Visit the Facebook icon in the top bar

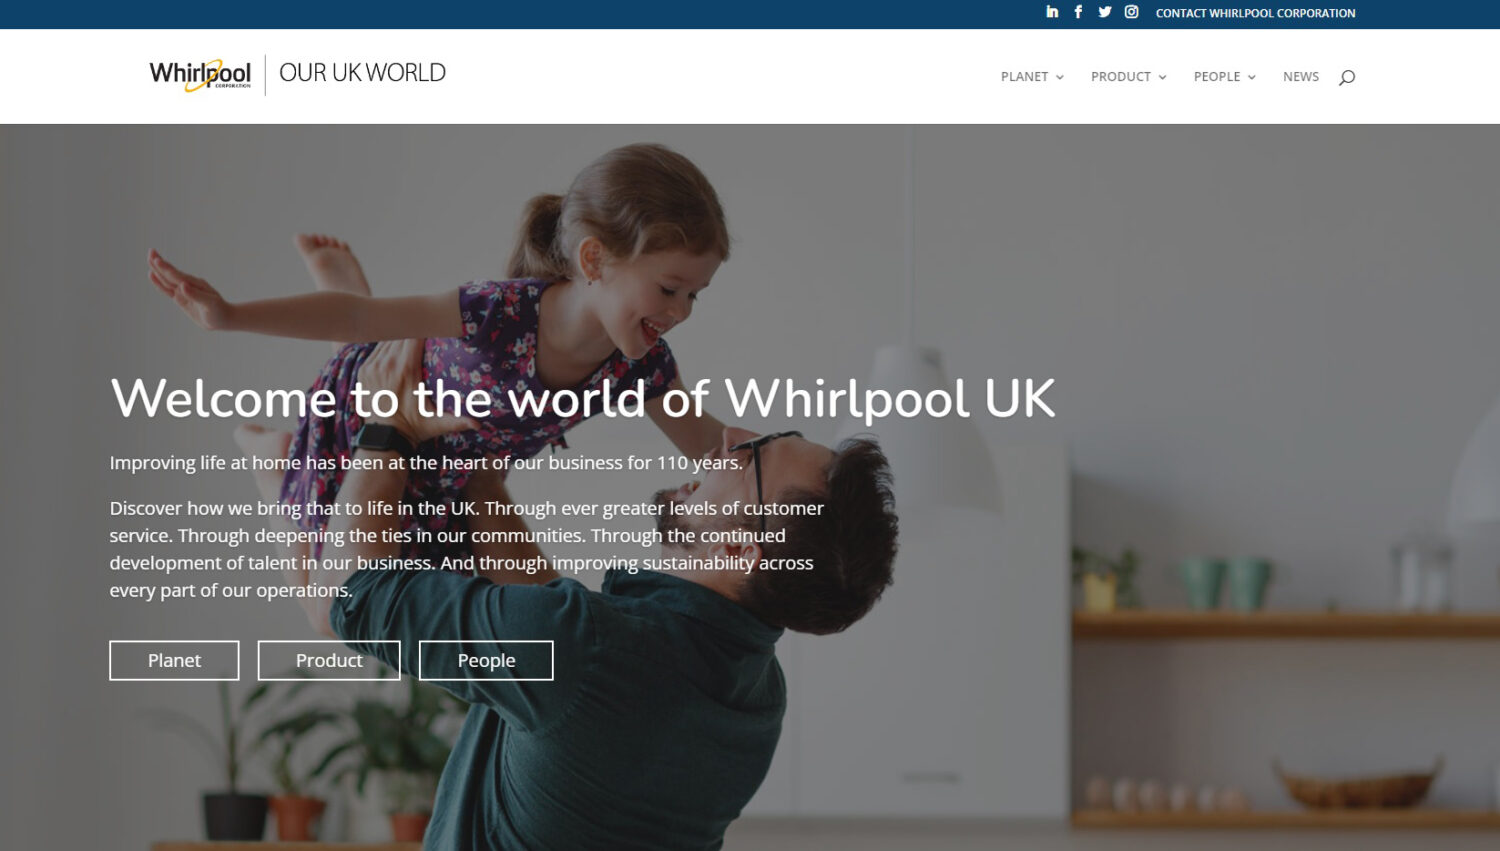pos(1078,12)
